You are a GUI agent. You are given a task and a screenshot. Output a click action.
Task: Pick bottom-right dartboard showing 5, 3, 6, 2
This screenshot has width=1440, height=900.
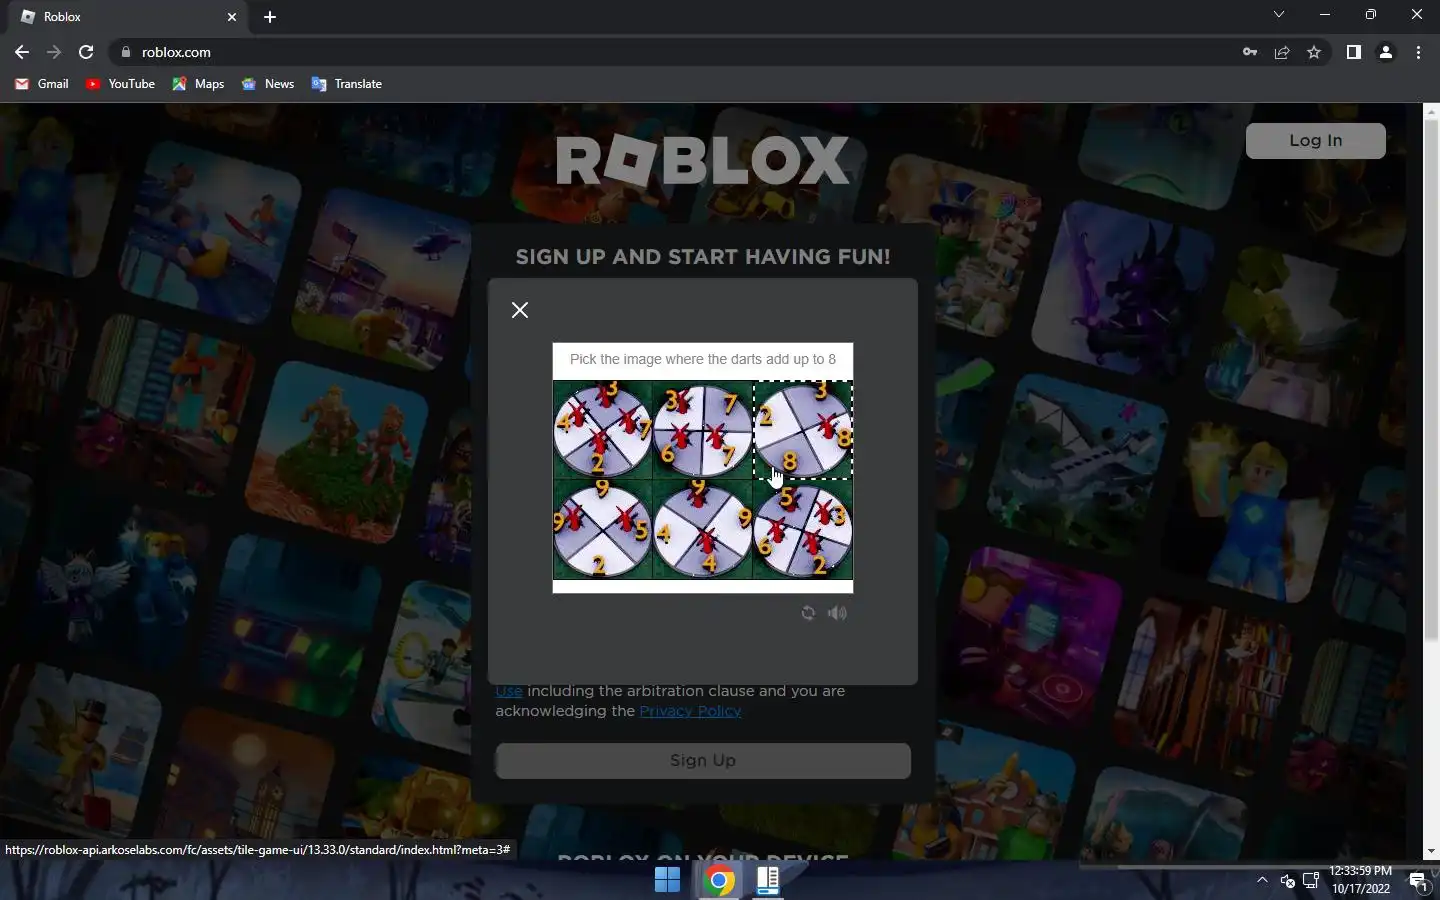coord(803,530)
